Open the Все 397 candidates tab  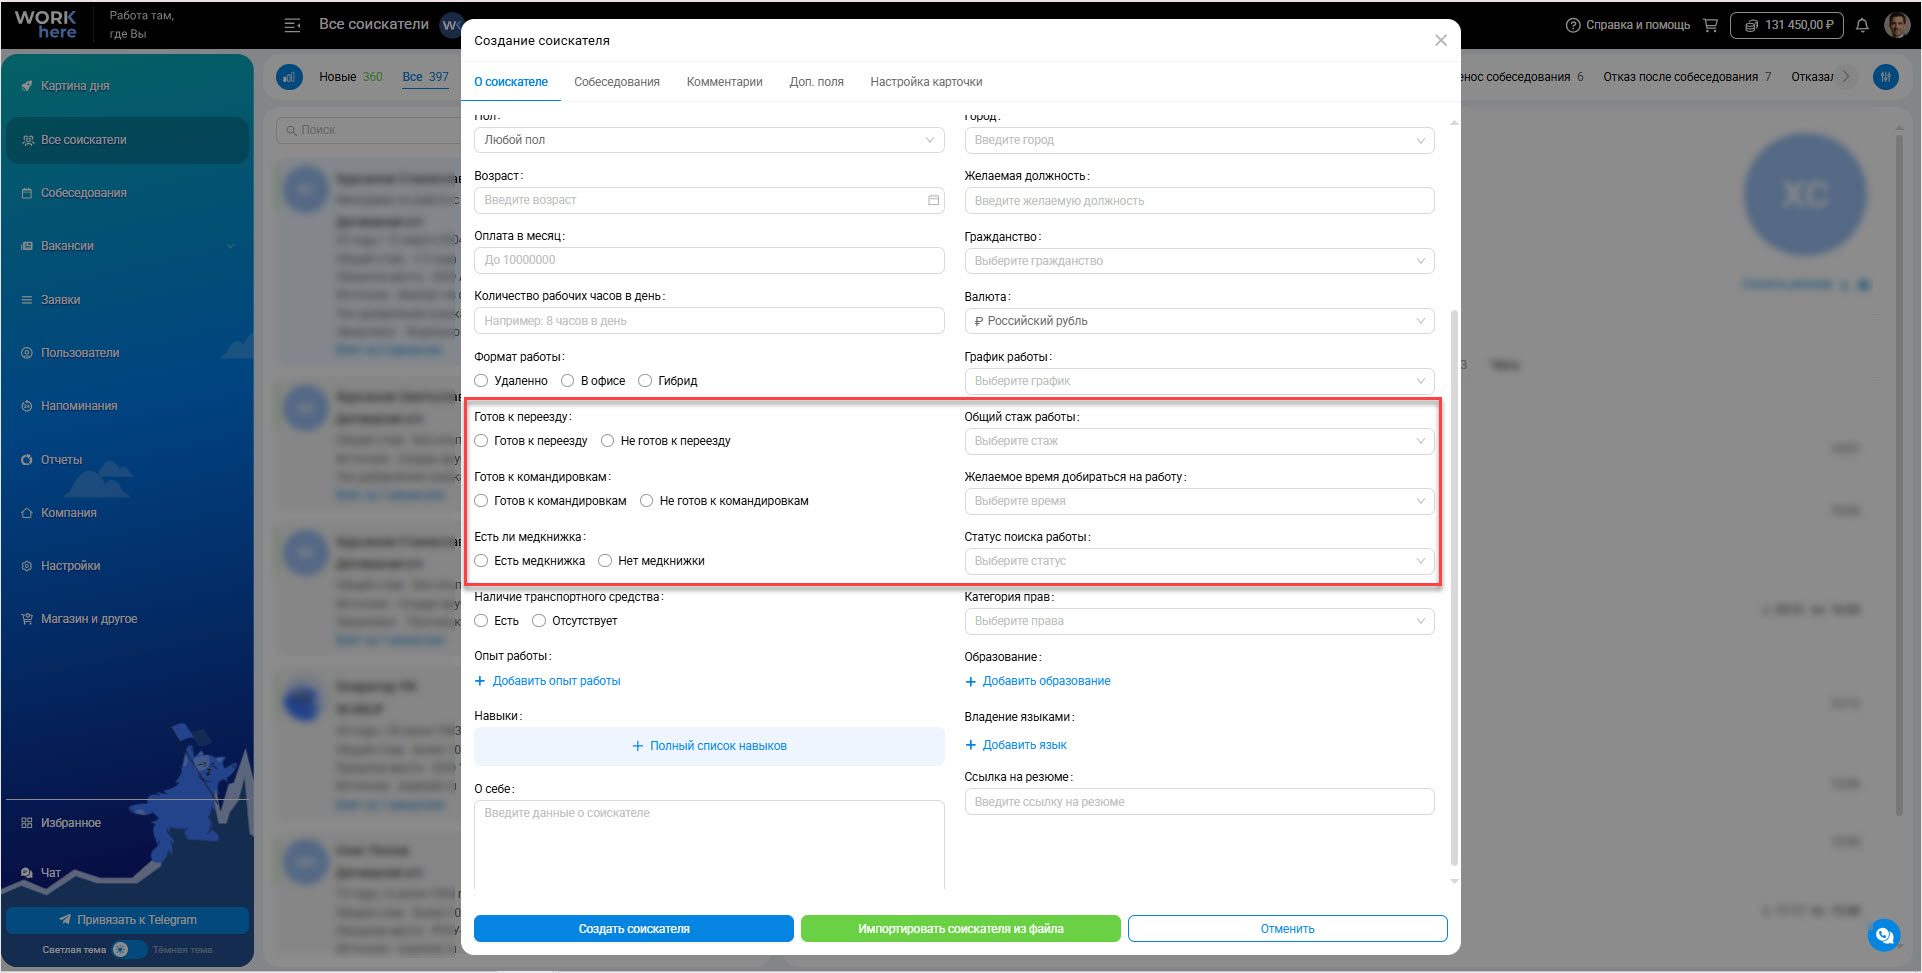click(x=426, y=77)
